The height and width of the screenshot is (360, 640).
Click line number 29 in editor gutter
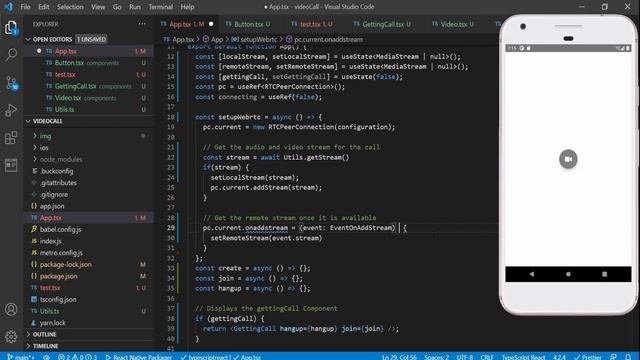171,228
